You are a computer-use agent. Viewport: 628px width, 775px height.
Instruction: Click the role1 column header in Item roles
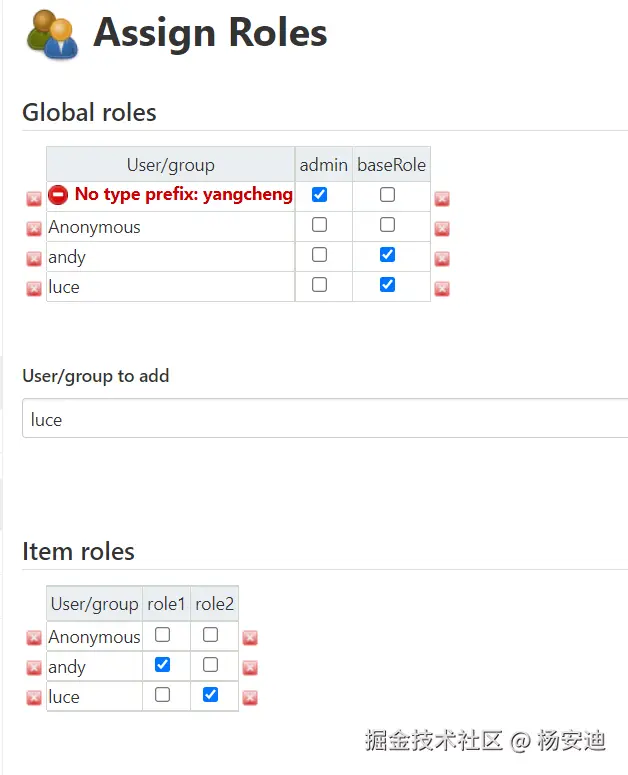pos(166,604)
